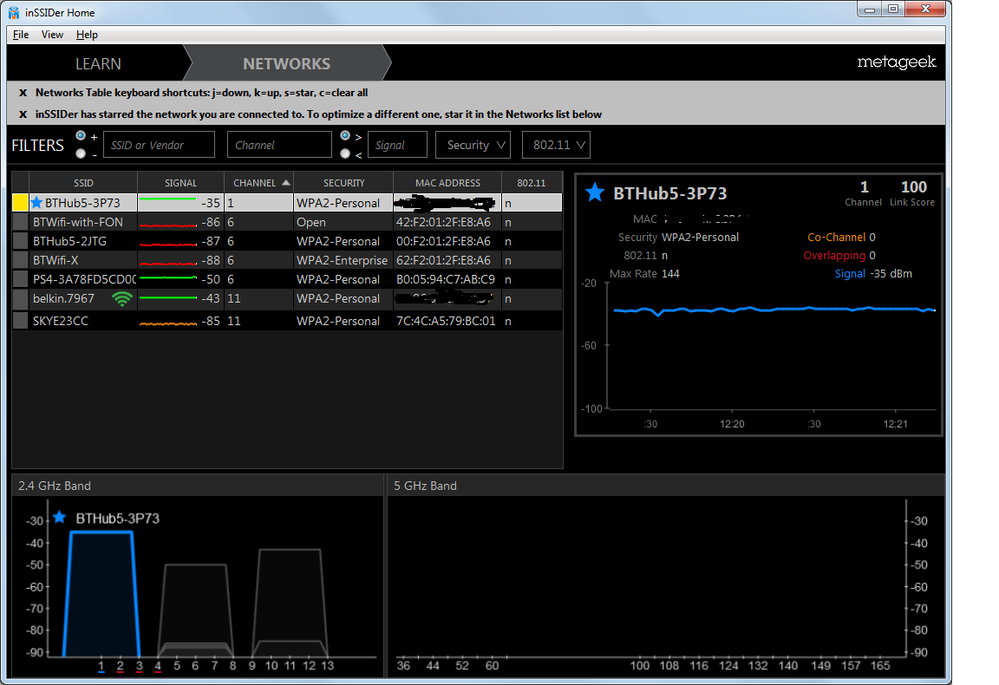Viewport: 999px width, 685px height.
Task: Switch to the NETWORKS tab
Action: [x=287, y=64]
